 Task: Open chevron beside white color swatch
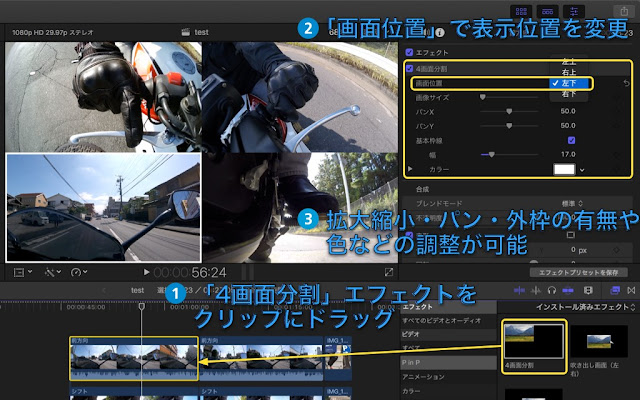(x=582, y=170)
